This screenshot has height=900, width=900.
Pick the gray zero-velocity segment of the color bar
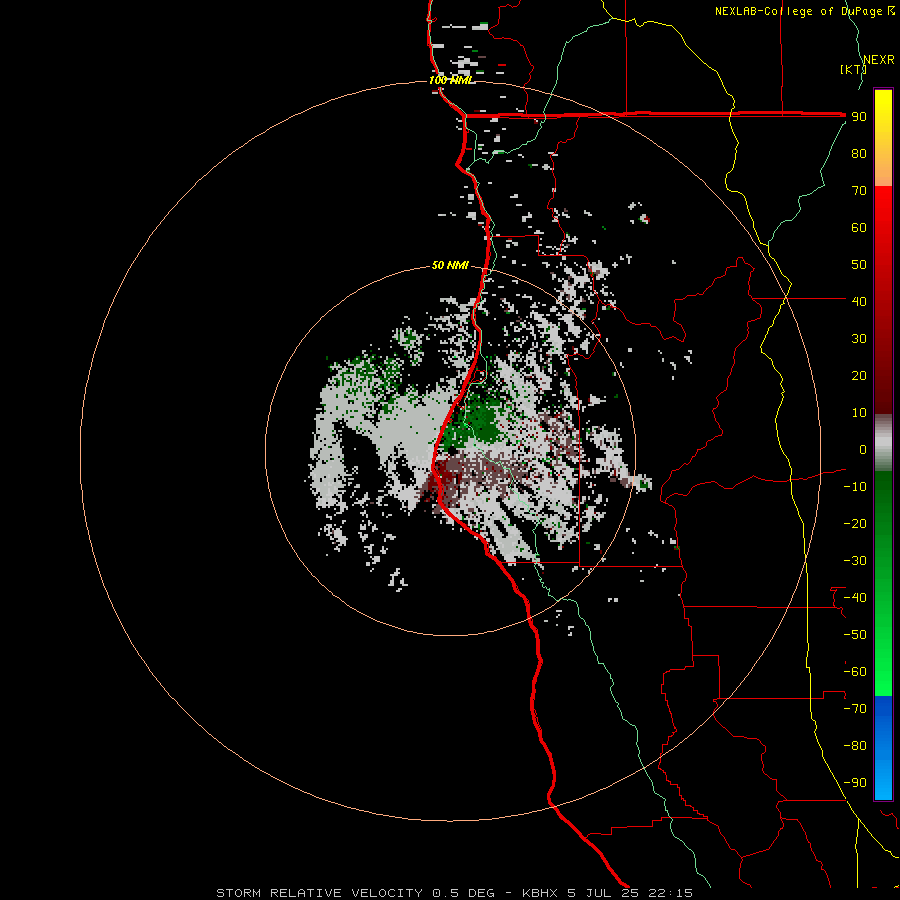click(883, 443)
